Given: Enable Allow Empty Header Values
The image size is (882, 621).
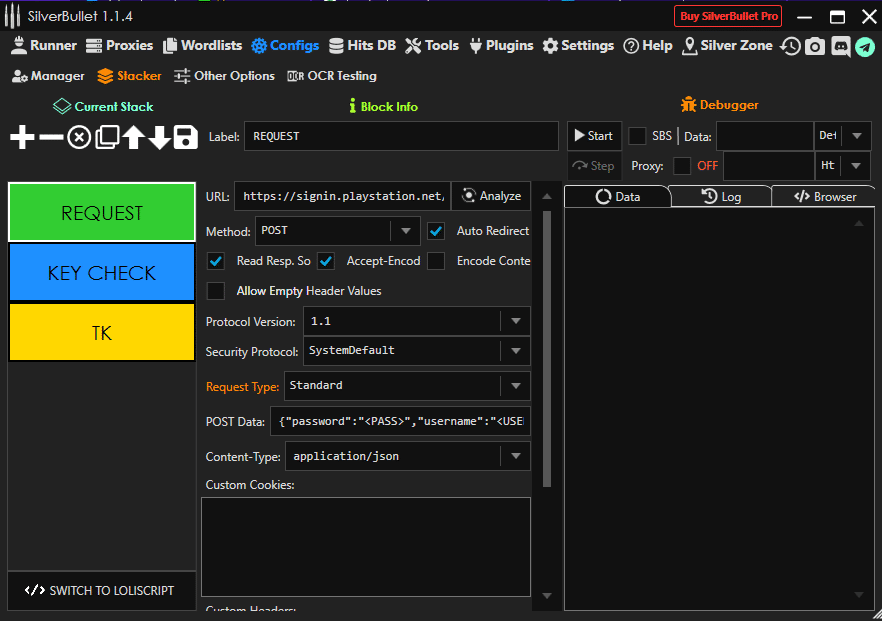Looking at the screenshot, I should coord(215,291).
